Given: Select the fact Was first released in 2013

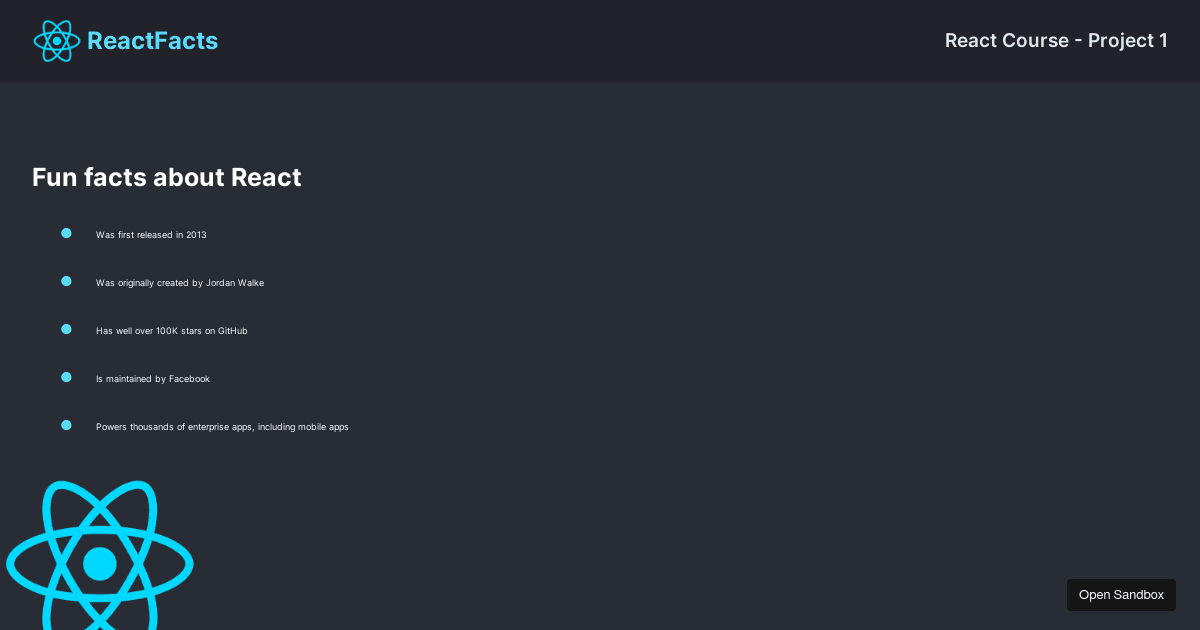Looking at the screenshot, I should coord(151,235).
